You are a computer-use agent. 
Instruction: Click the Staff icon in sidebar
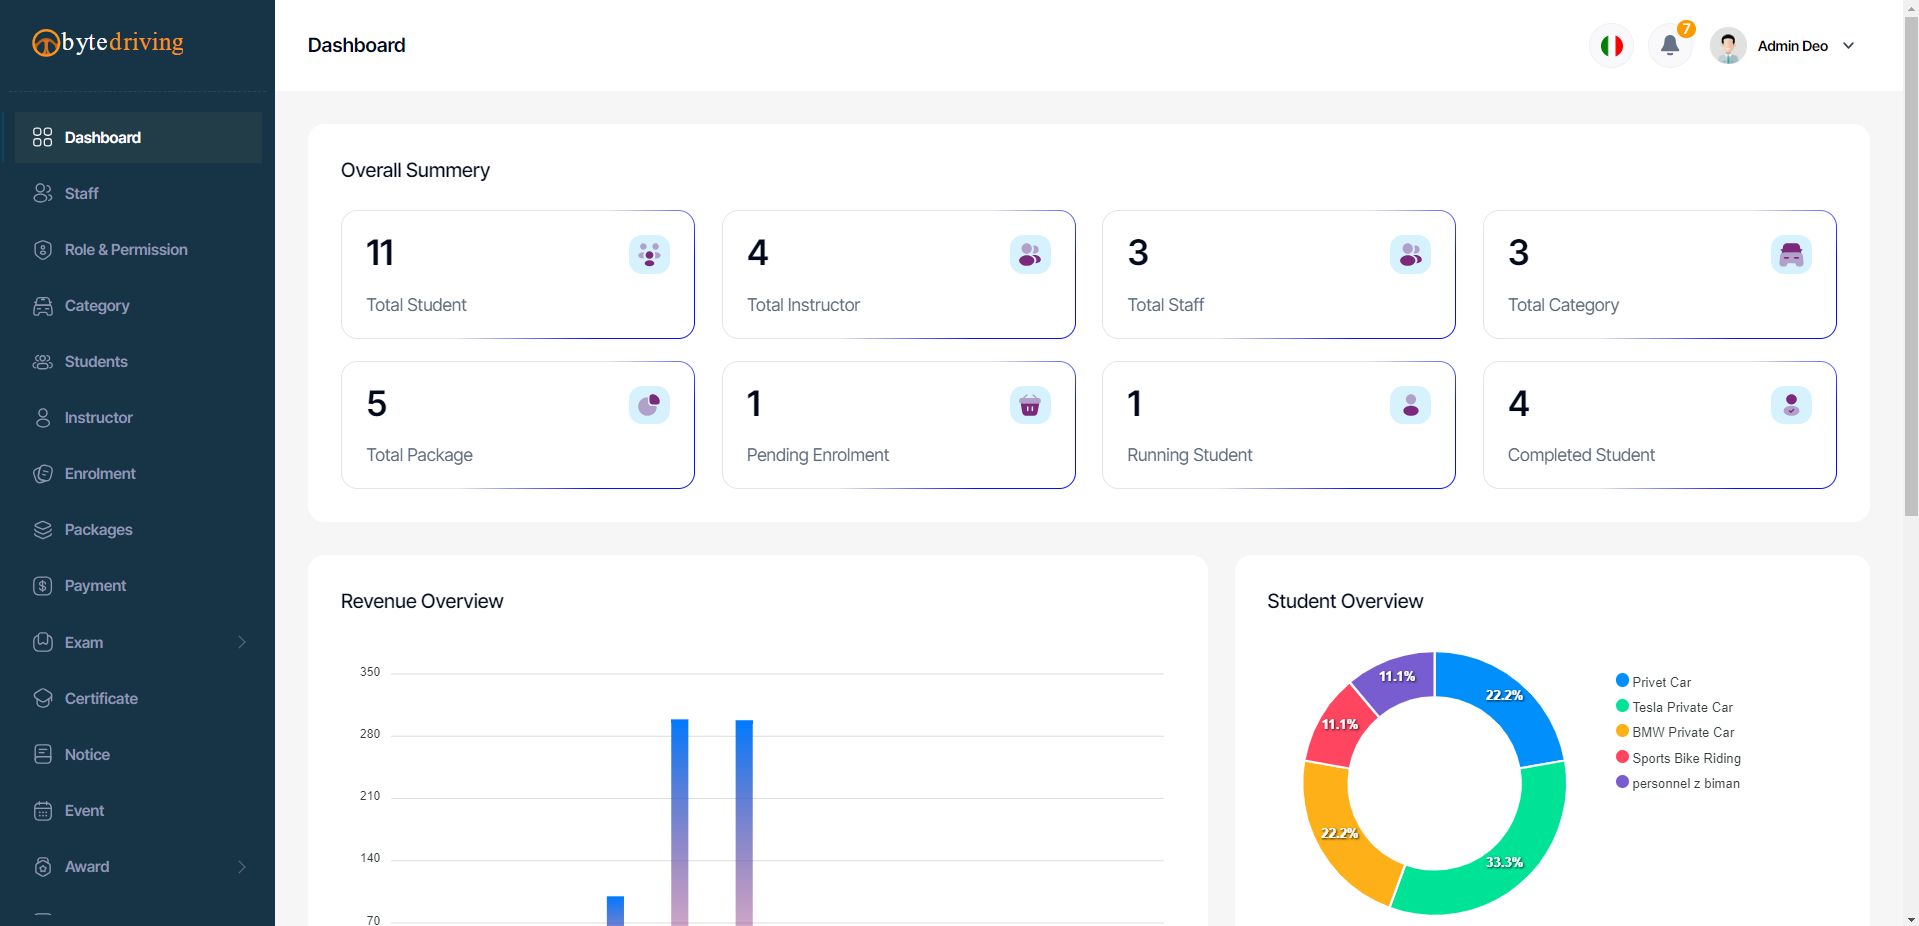tap(42, 193)
